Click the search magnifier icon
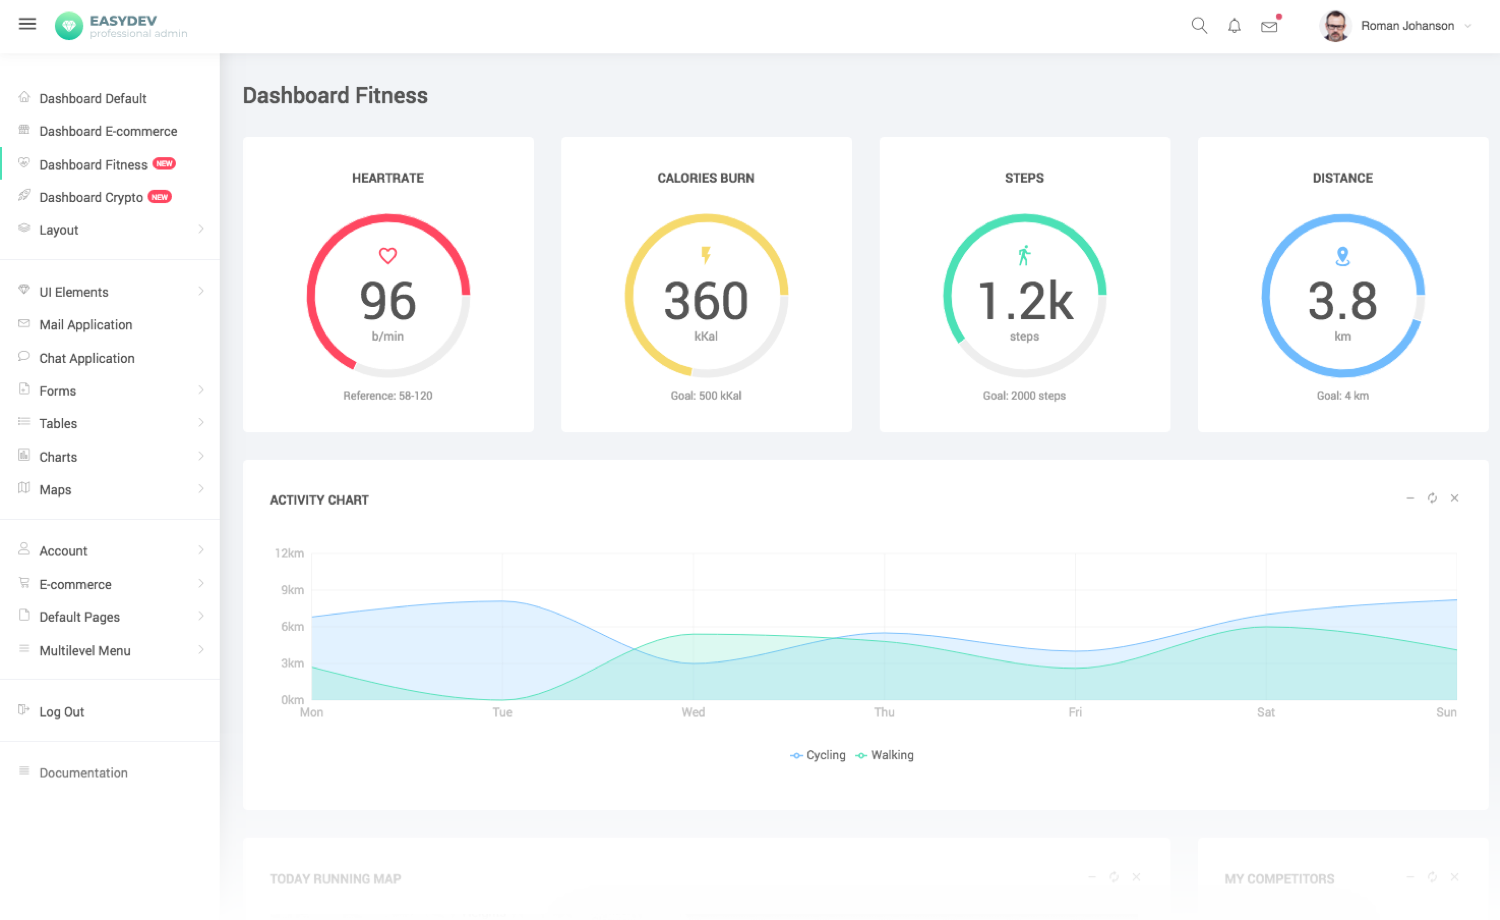The image size is (1500, 920). tap(1199, 26)
